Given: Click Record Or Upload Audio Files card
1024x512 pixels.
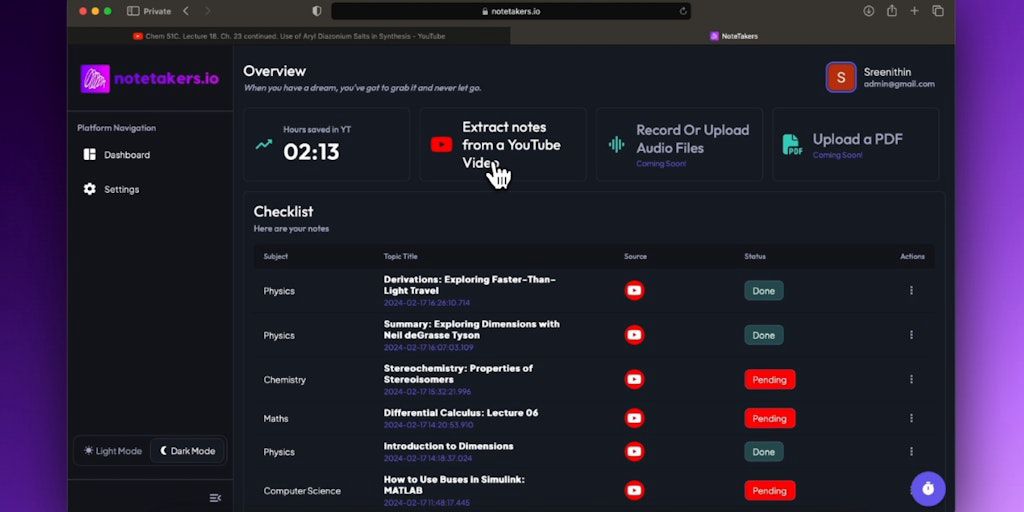Looking at the screenshot, I should (679, 144).
